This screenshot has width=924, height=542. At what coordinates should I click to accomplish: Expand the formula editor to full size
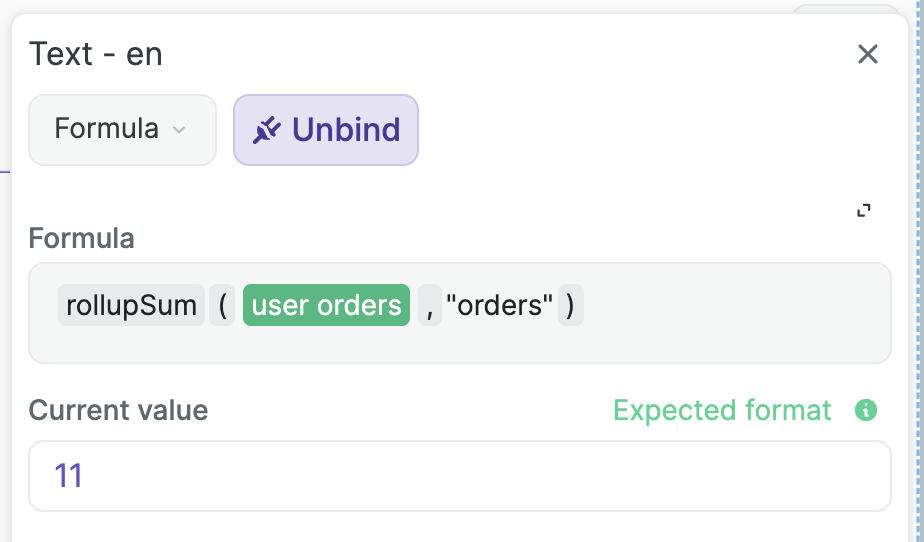(x=864, y=210)
